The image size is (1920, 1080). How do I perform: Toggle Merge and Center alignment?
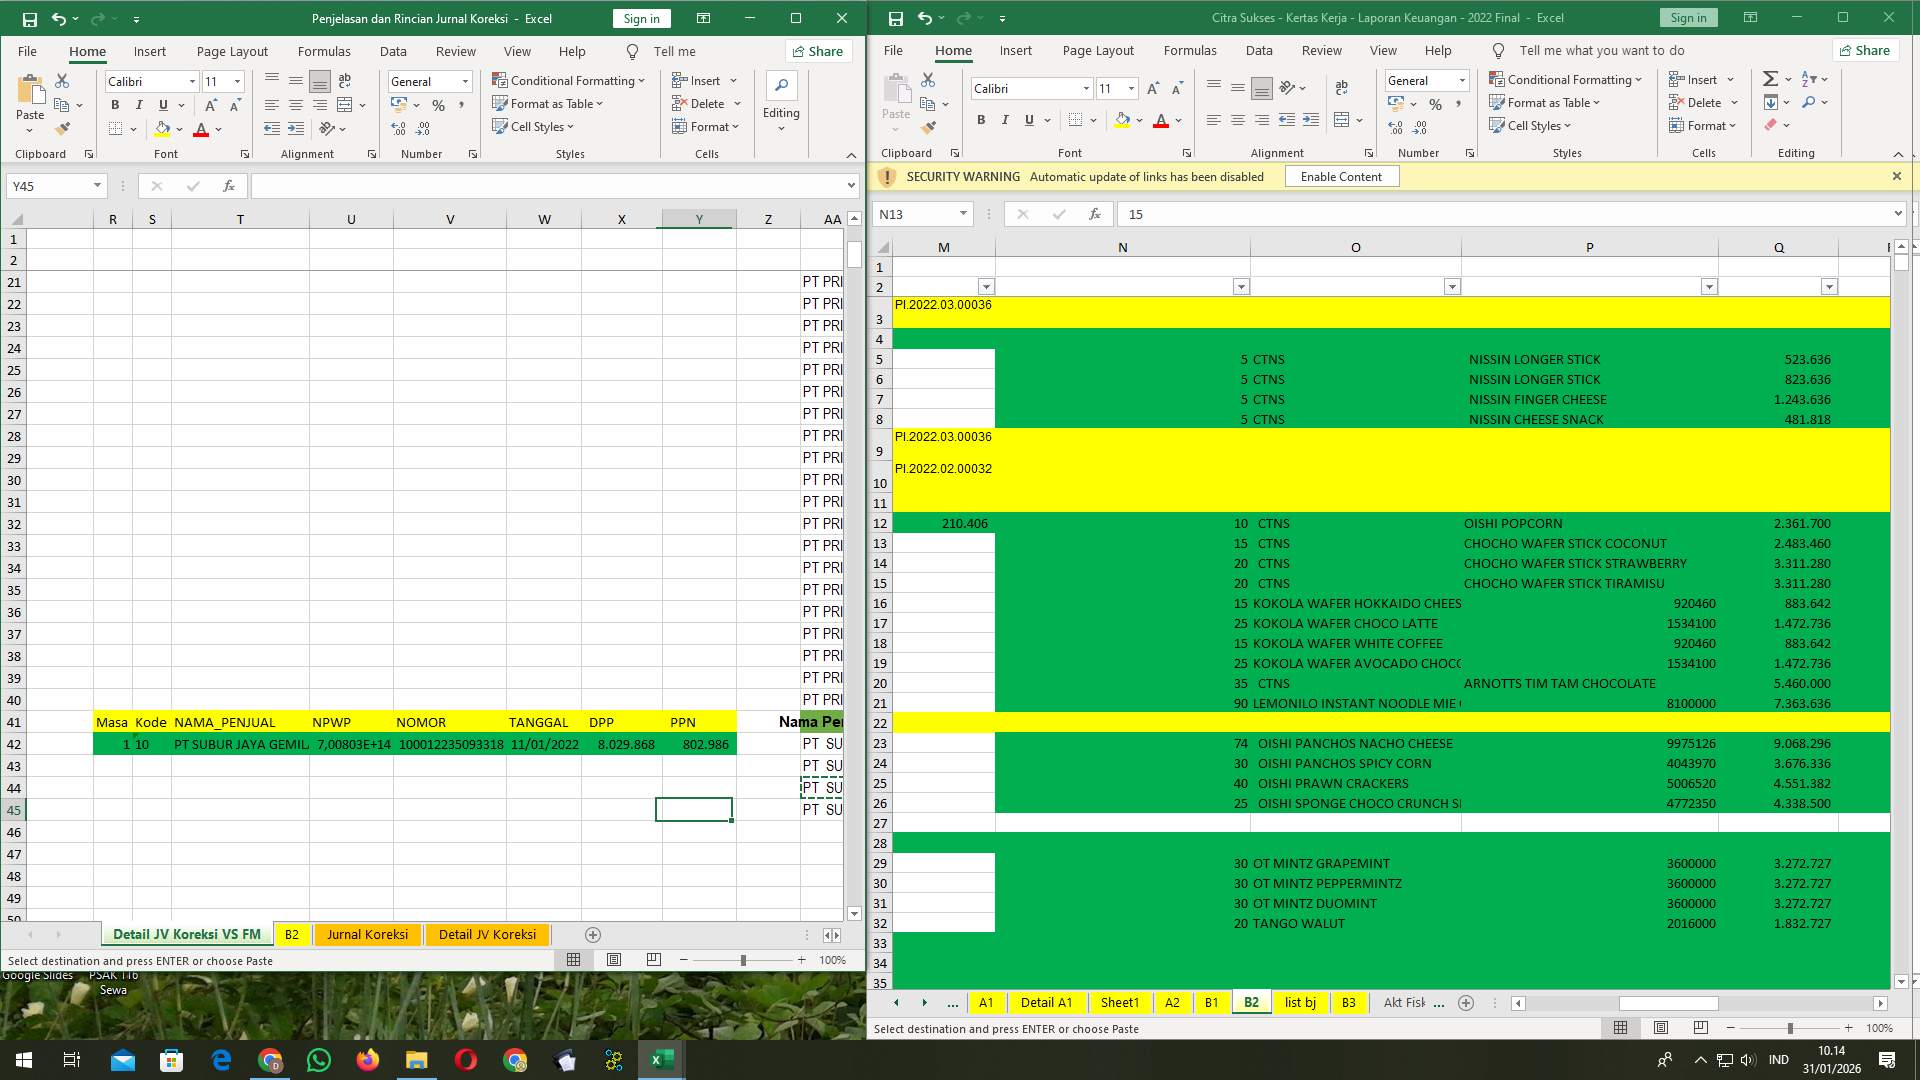[x=345, y=105]
